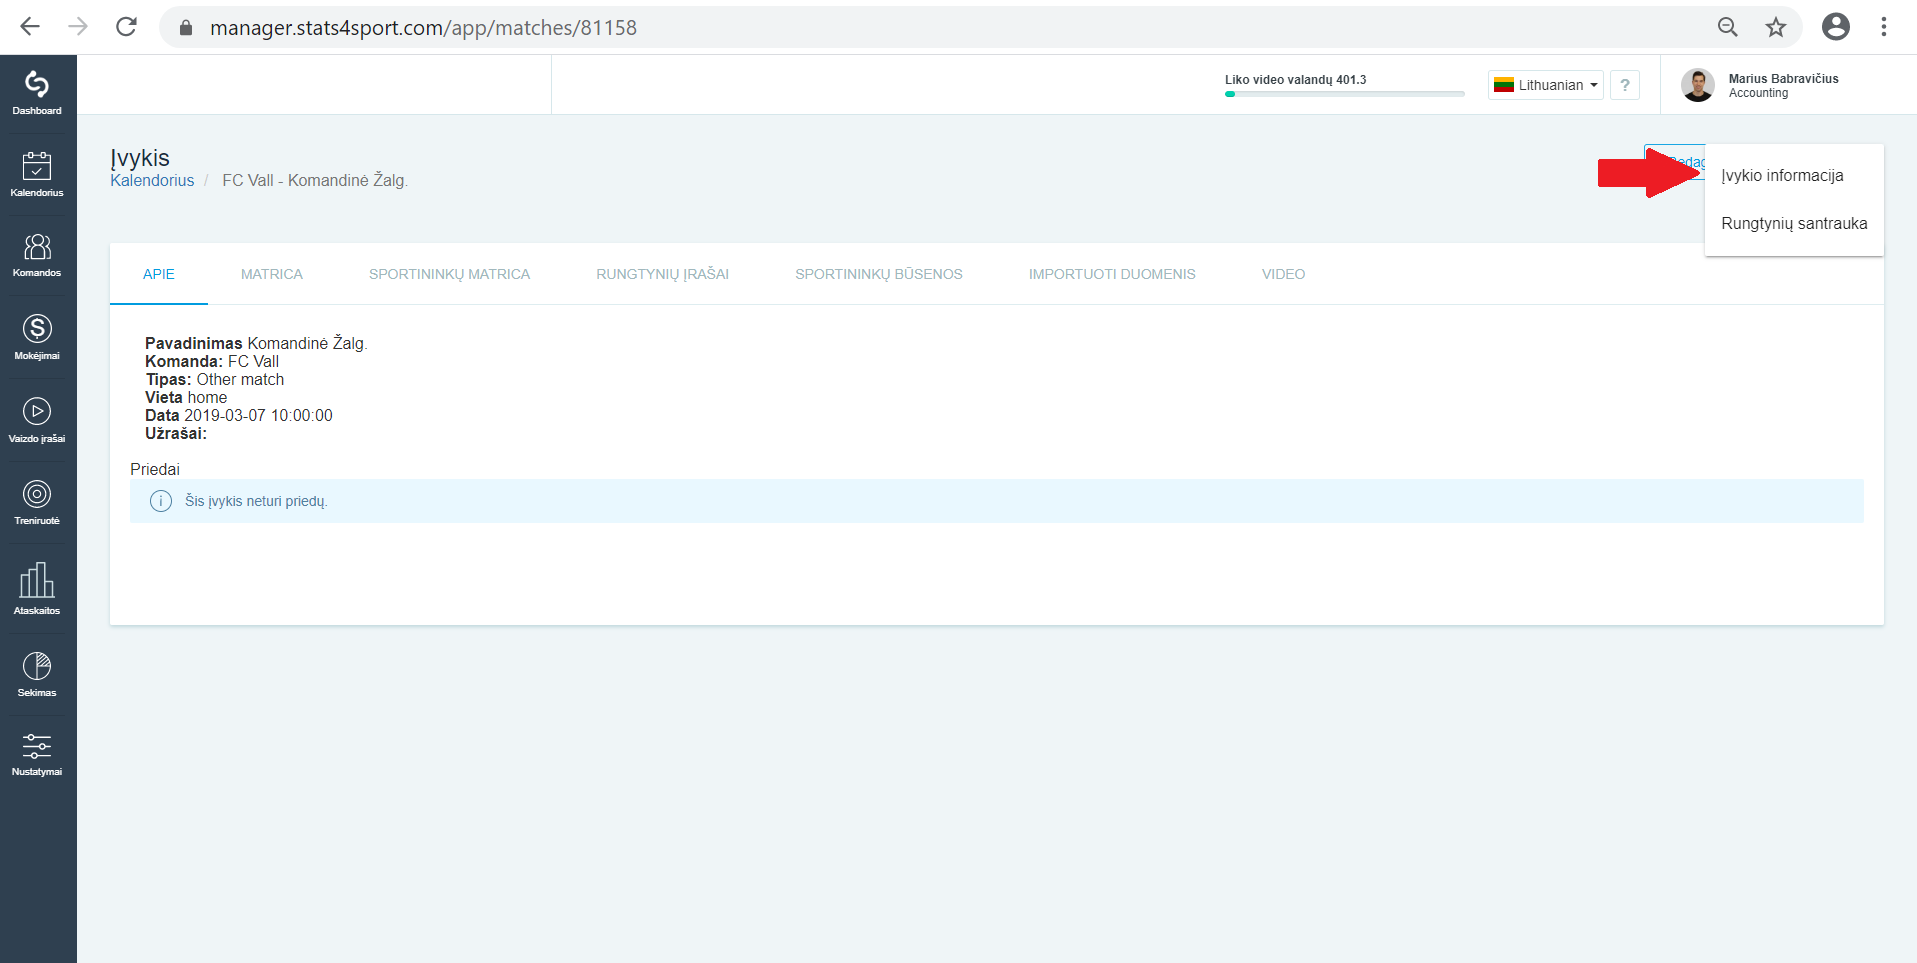Click the video hours remaining progress bar

tap(1345, 94)
